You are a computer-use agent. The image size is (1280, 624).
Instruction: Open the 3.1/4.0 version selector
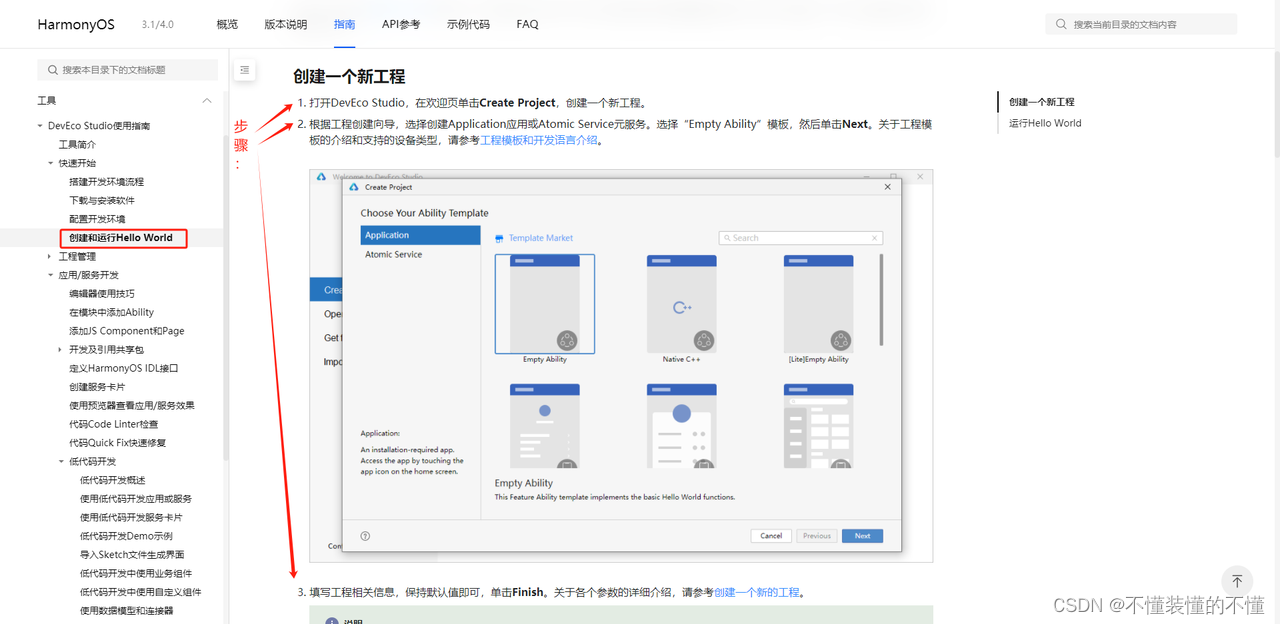[x=159, y=24]
